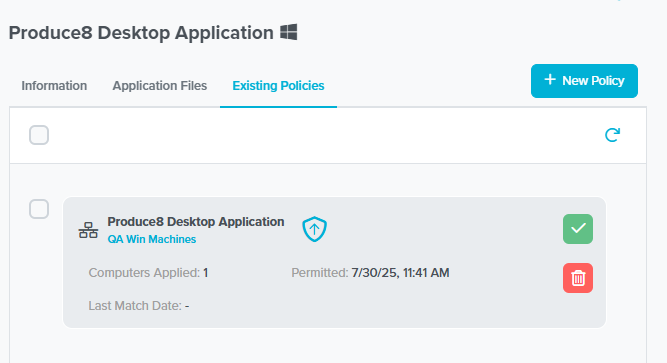The width and height of the screenshot is (667, 363).
Task: Follow the QA Win Machines link
Action: click(x=151, y=239)
